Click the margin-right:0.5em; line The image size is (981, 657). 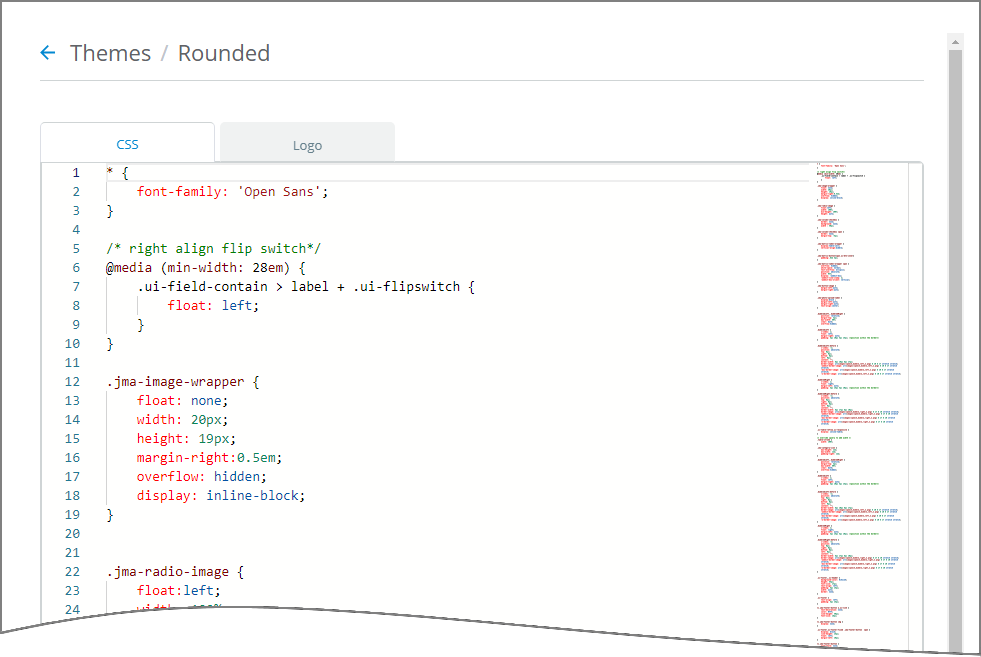pos(210,457)
